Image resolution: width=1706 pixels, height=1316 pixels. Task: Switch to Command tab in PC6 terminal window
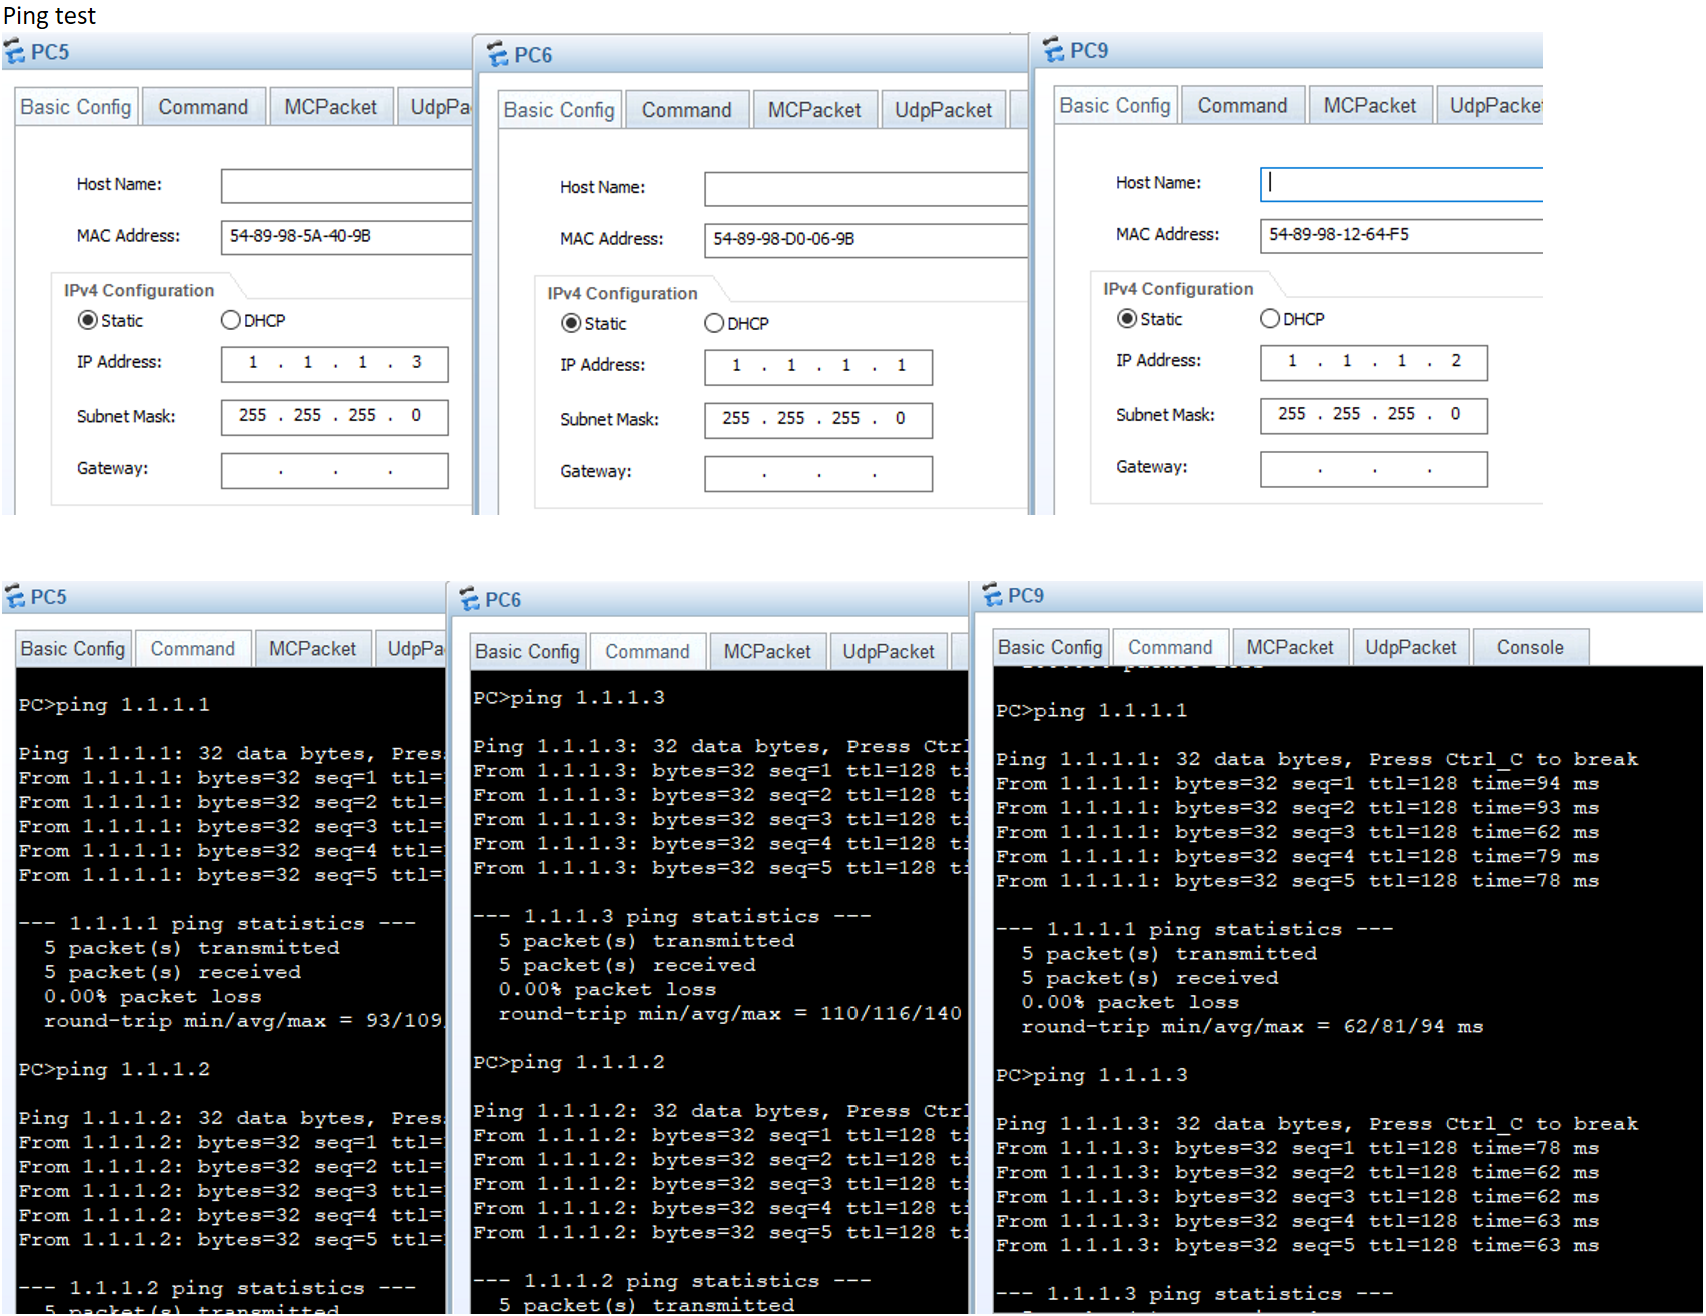point(648,651)
